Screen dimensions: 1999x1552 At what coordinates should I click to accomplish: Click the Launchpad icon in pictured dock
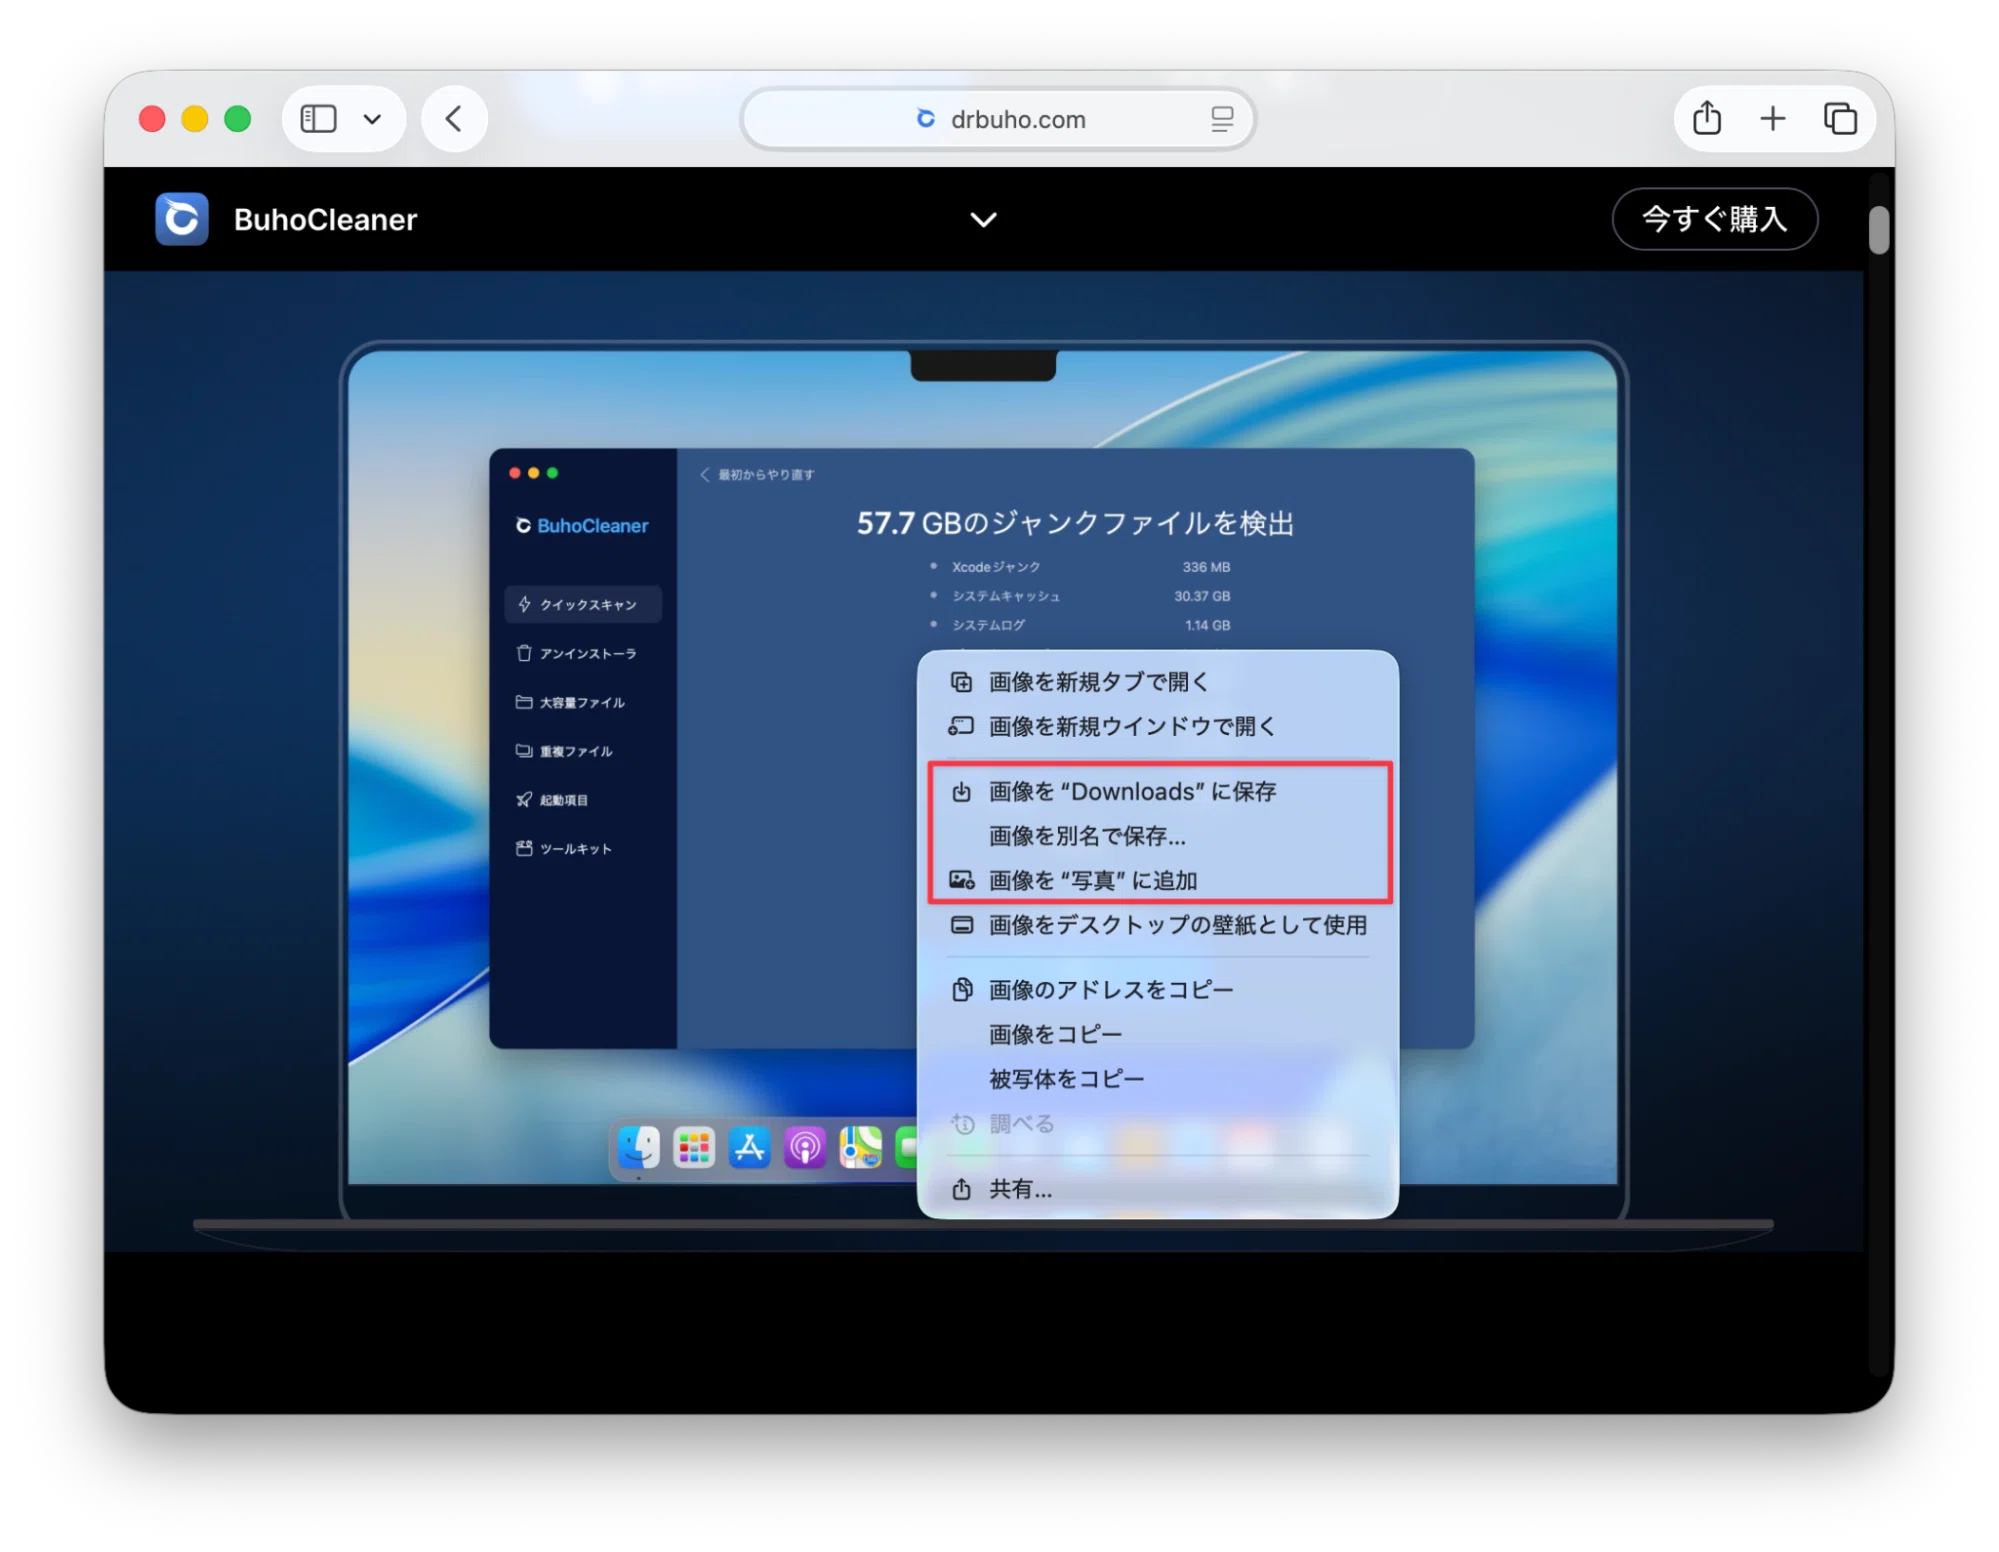tap(694, 1147)
